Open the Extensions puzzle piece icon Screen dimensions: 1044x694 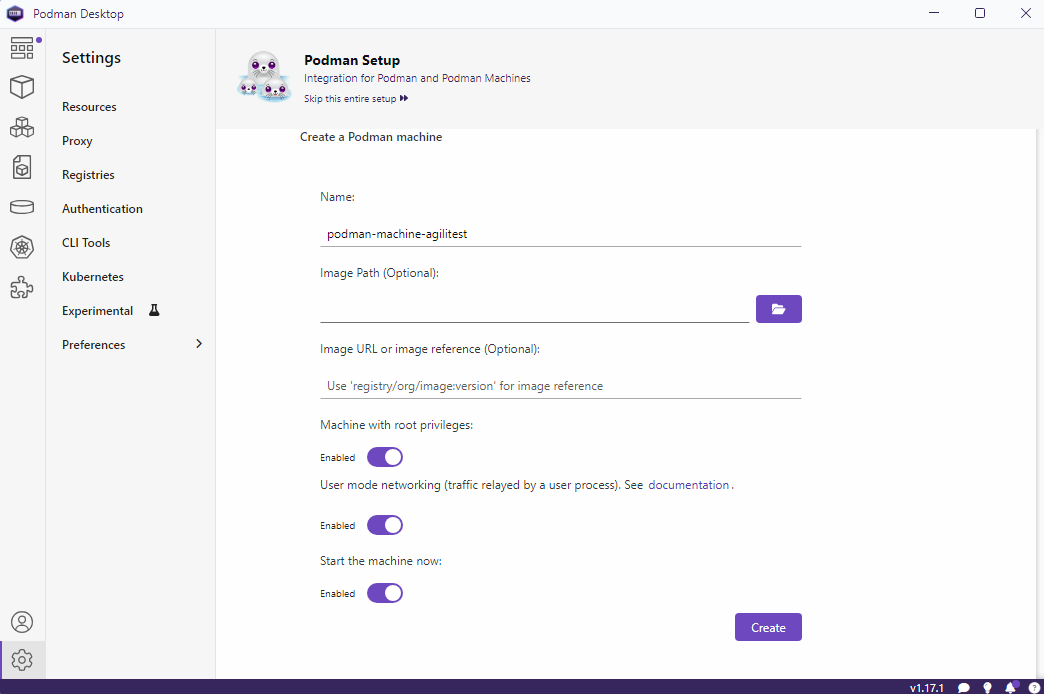22,287
